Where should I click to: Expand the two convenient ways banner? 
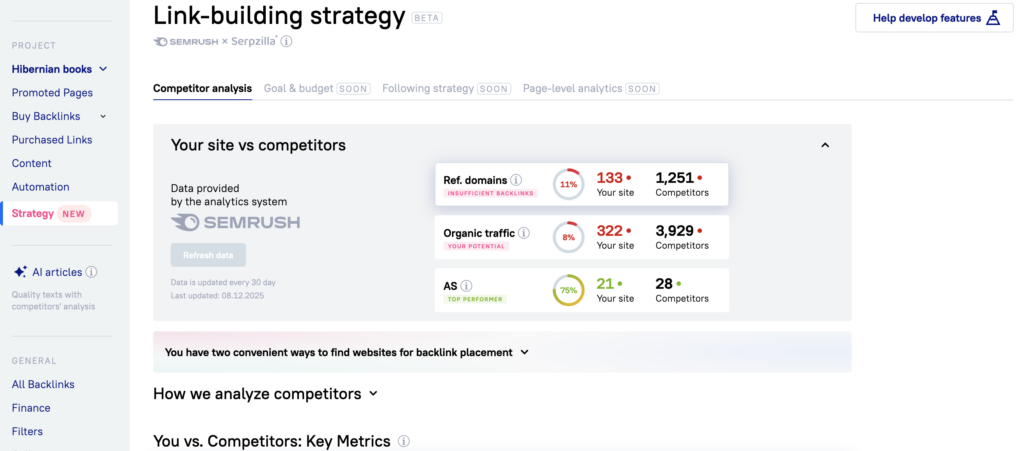point(525,352)
